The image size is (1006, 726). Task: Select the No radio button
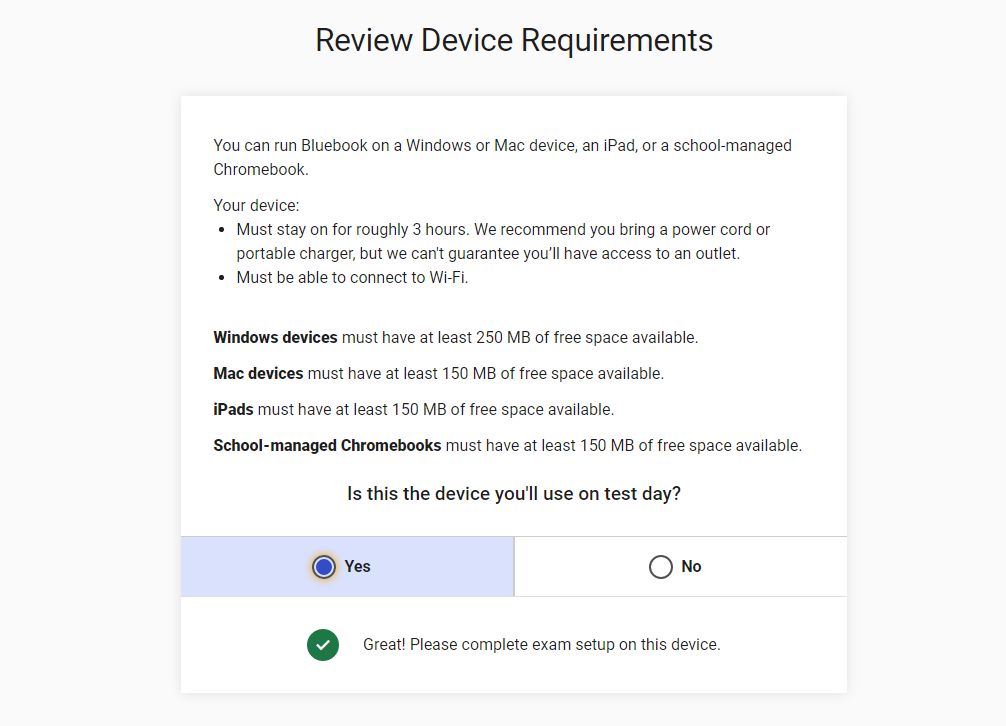tap(660, 567)
